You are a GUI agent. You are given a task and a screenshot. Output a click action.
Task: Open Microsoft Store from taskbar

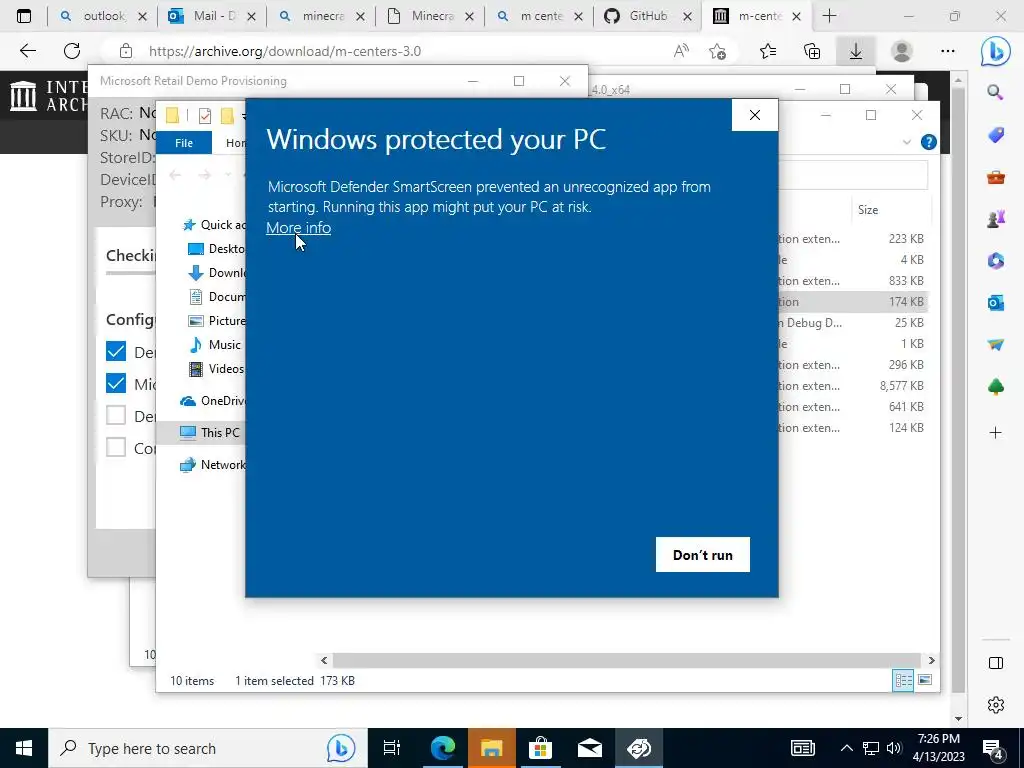[x=540, y=748]
